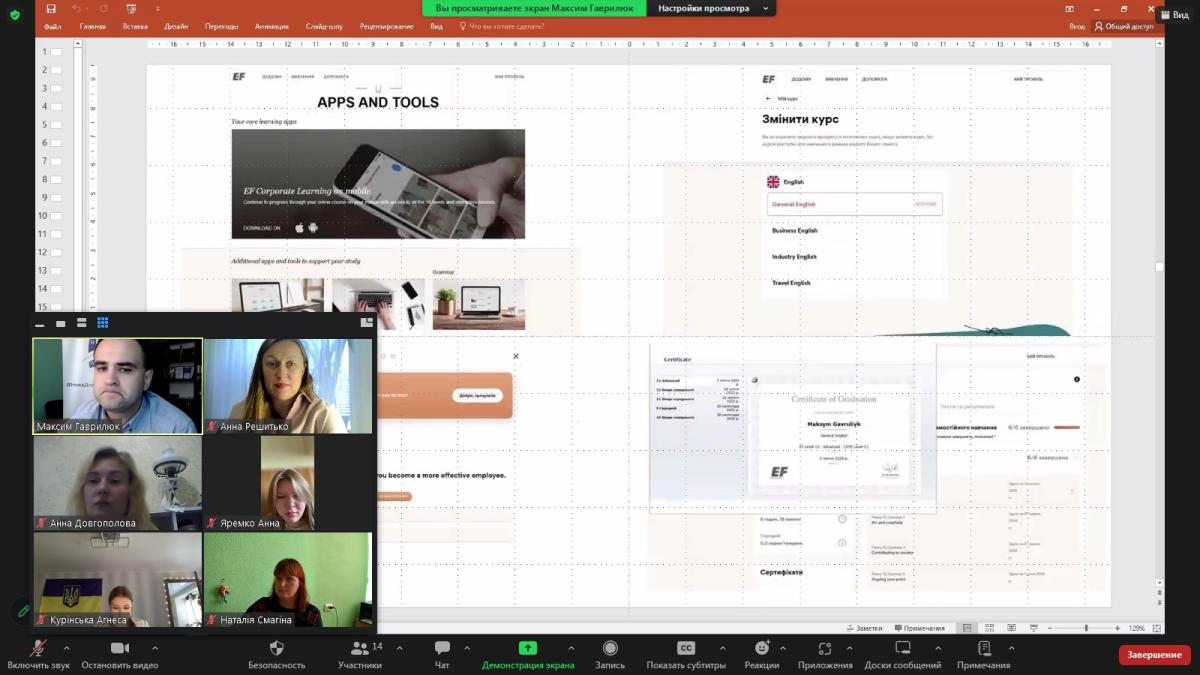1200x675 pixels.
Task: Select Анна Довгополова video tile
Action: pyautogui.click(x=117, y=483)
